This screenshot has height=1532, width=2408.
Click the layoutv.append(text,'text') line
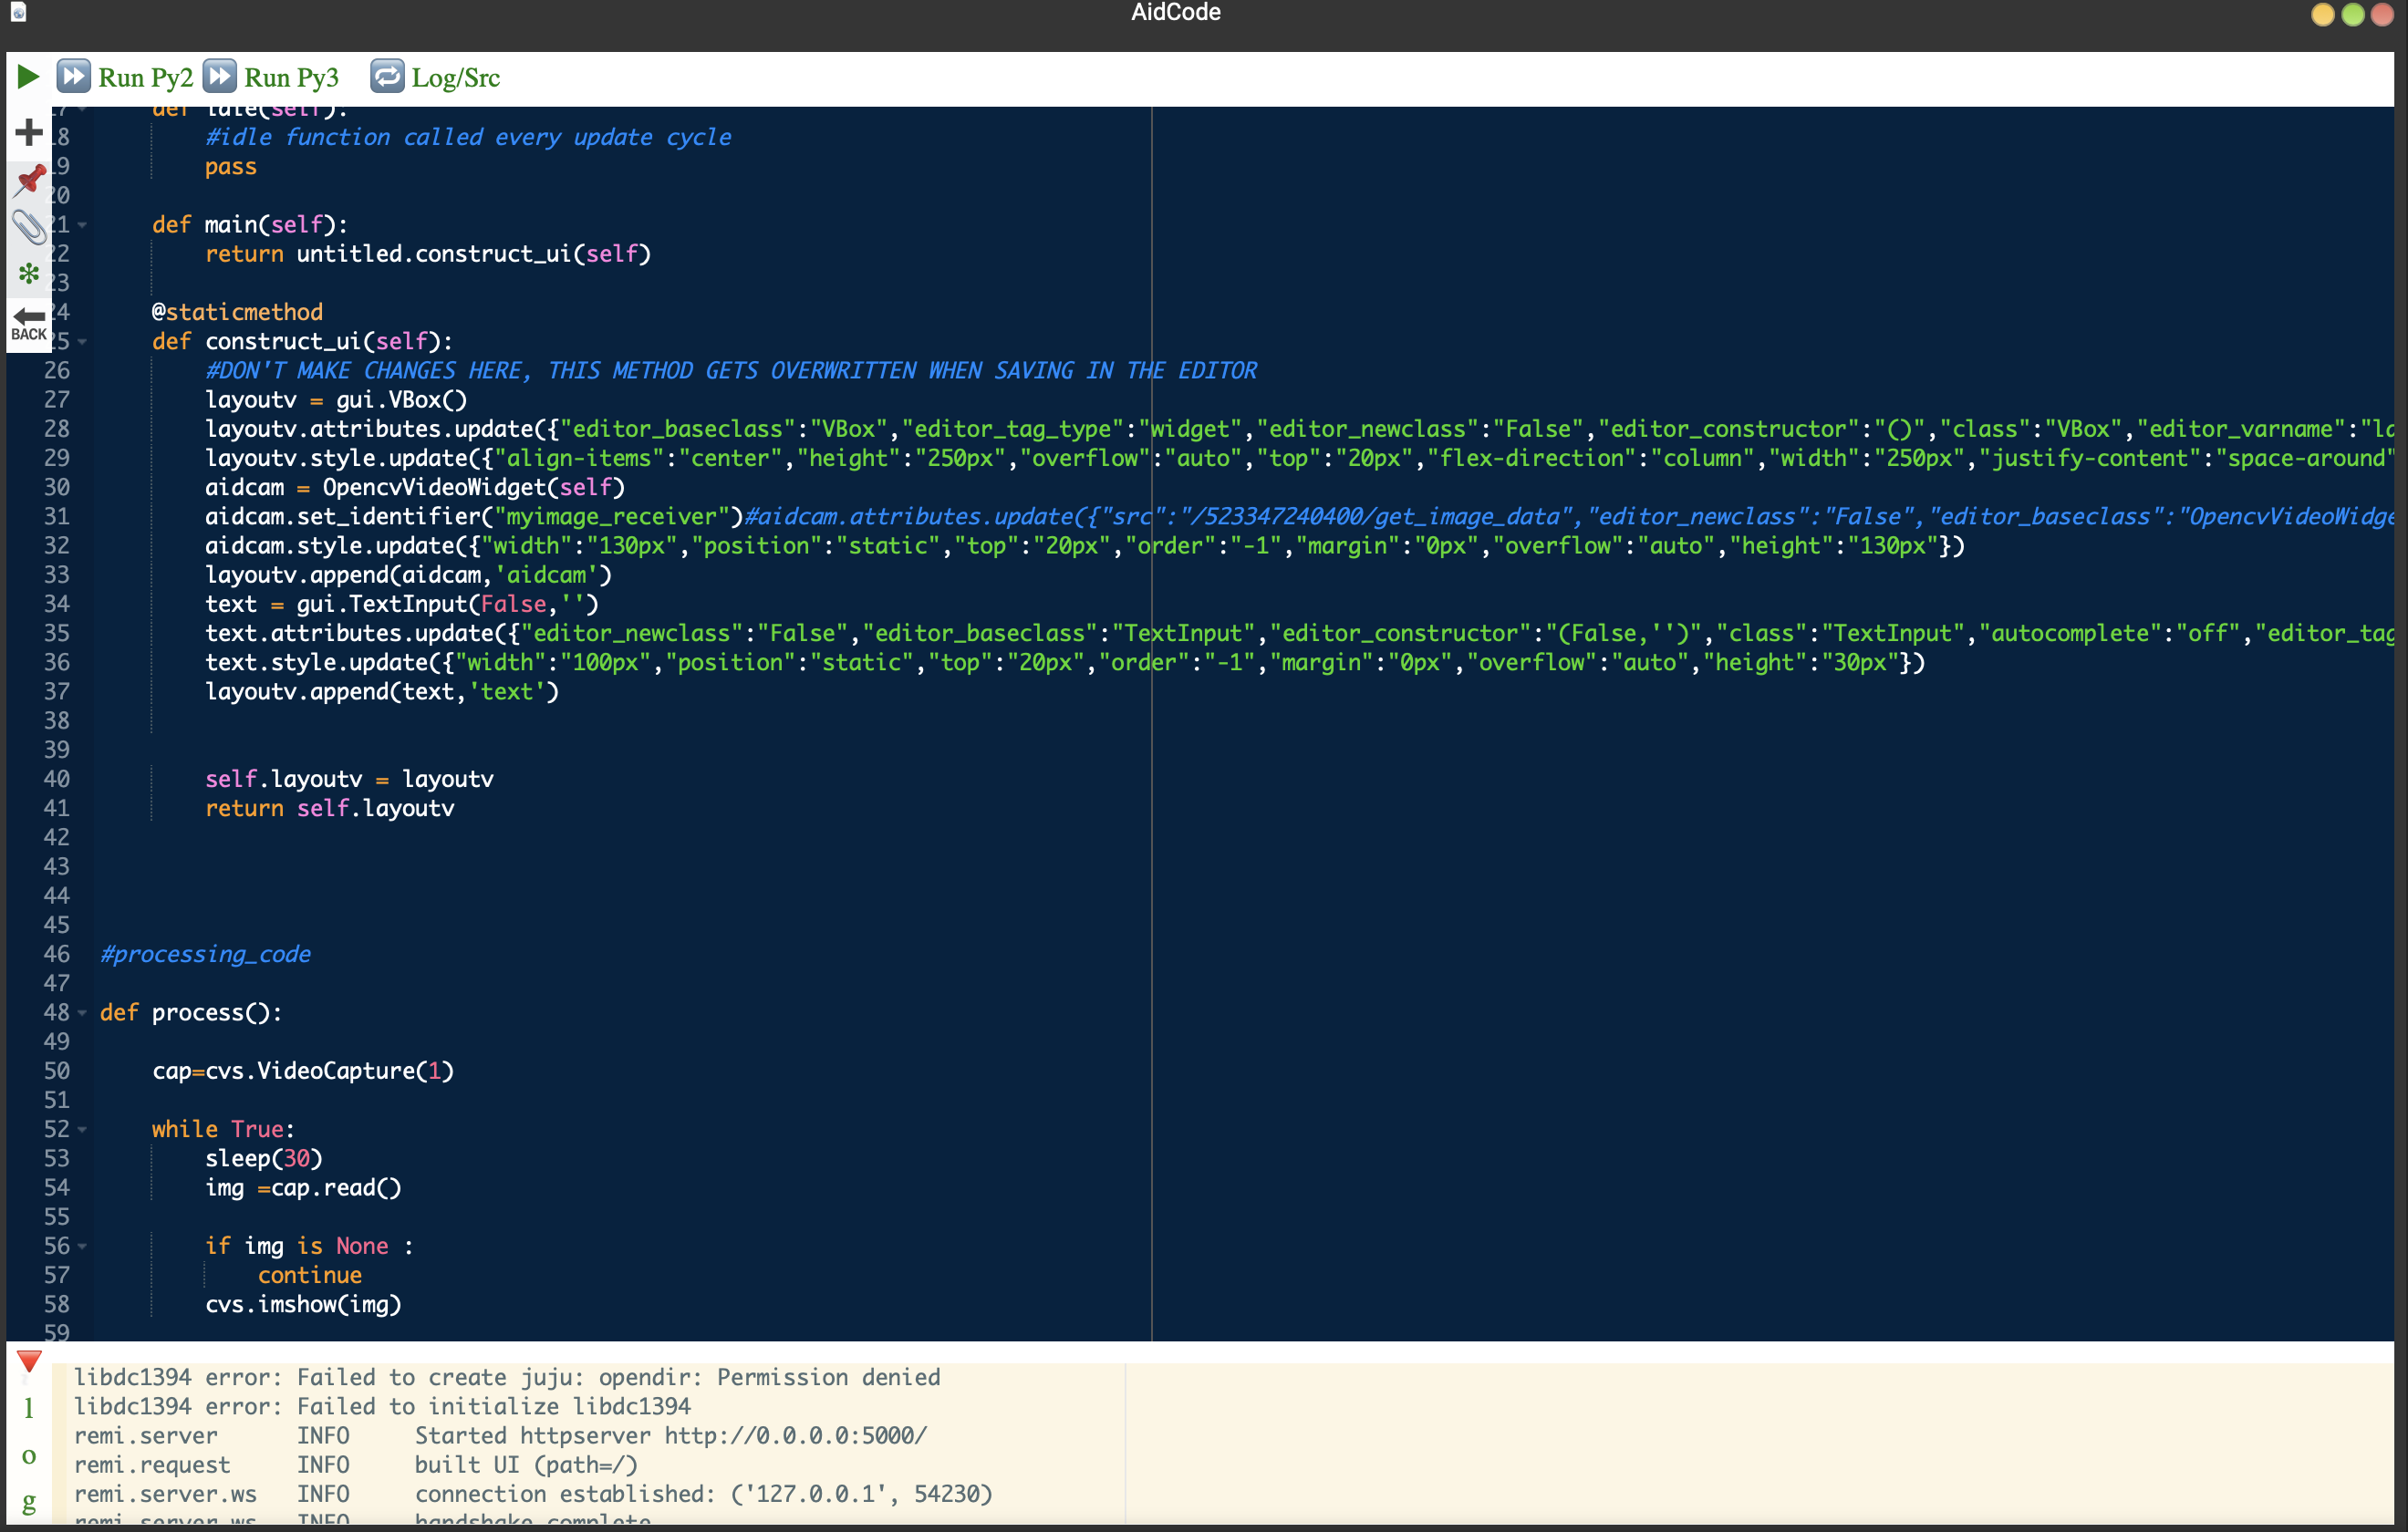point(382,692)
